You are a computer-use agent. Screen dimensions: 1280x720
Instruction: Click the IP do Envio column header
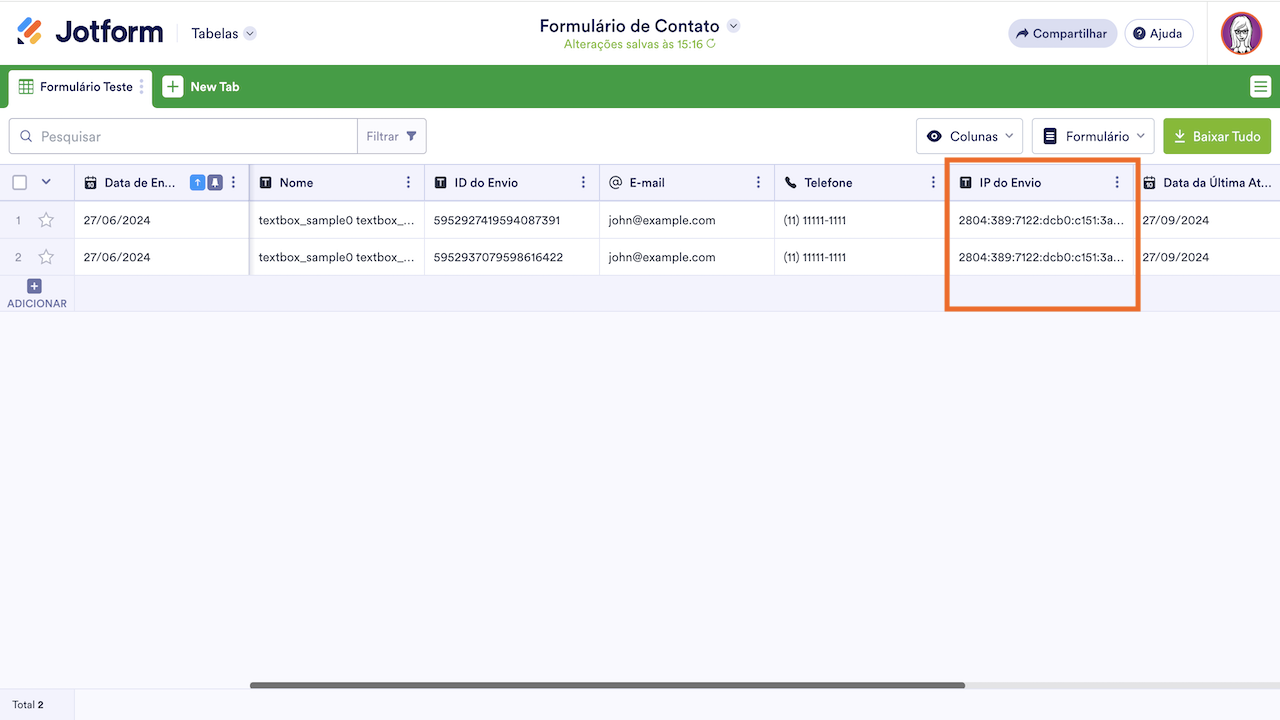click(x=1041, y=182)
